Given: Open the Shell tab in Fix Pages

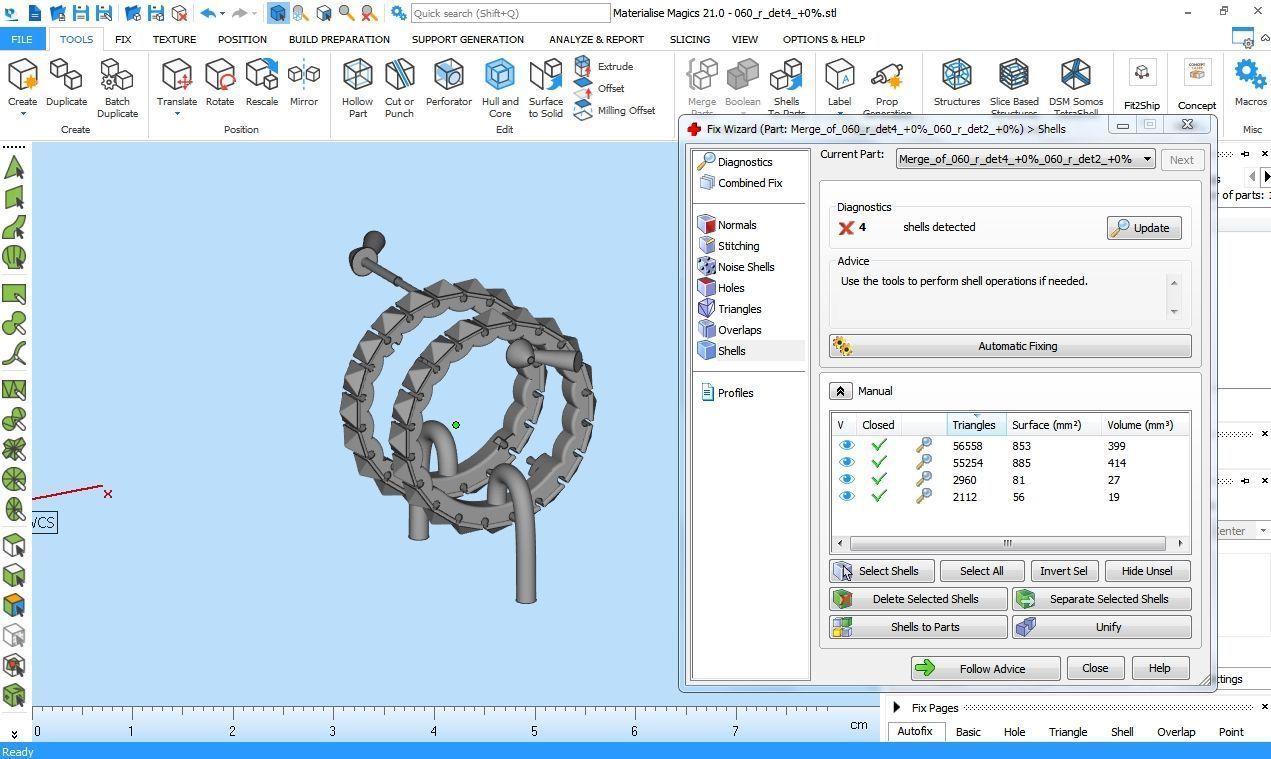Looking at the screenshot, I should point(1122,732).
